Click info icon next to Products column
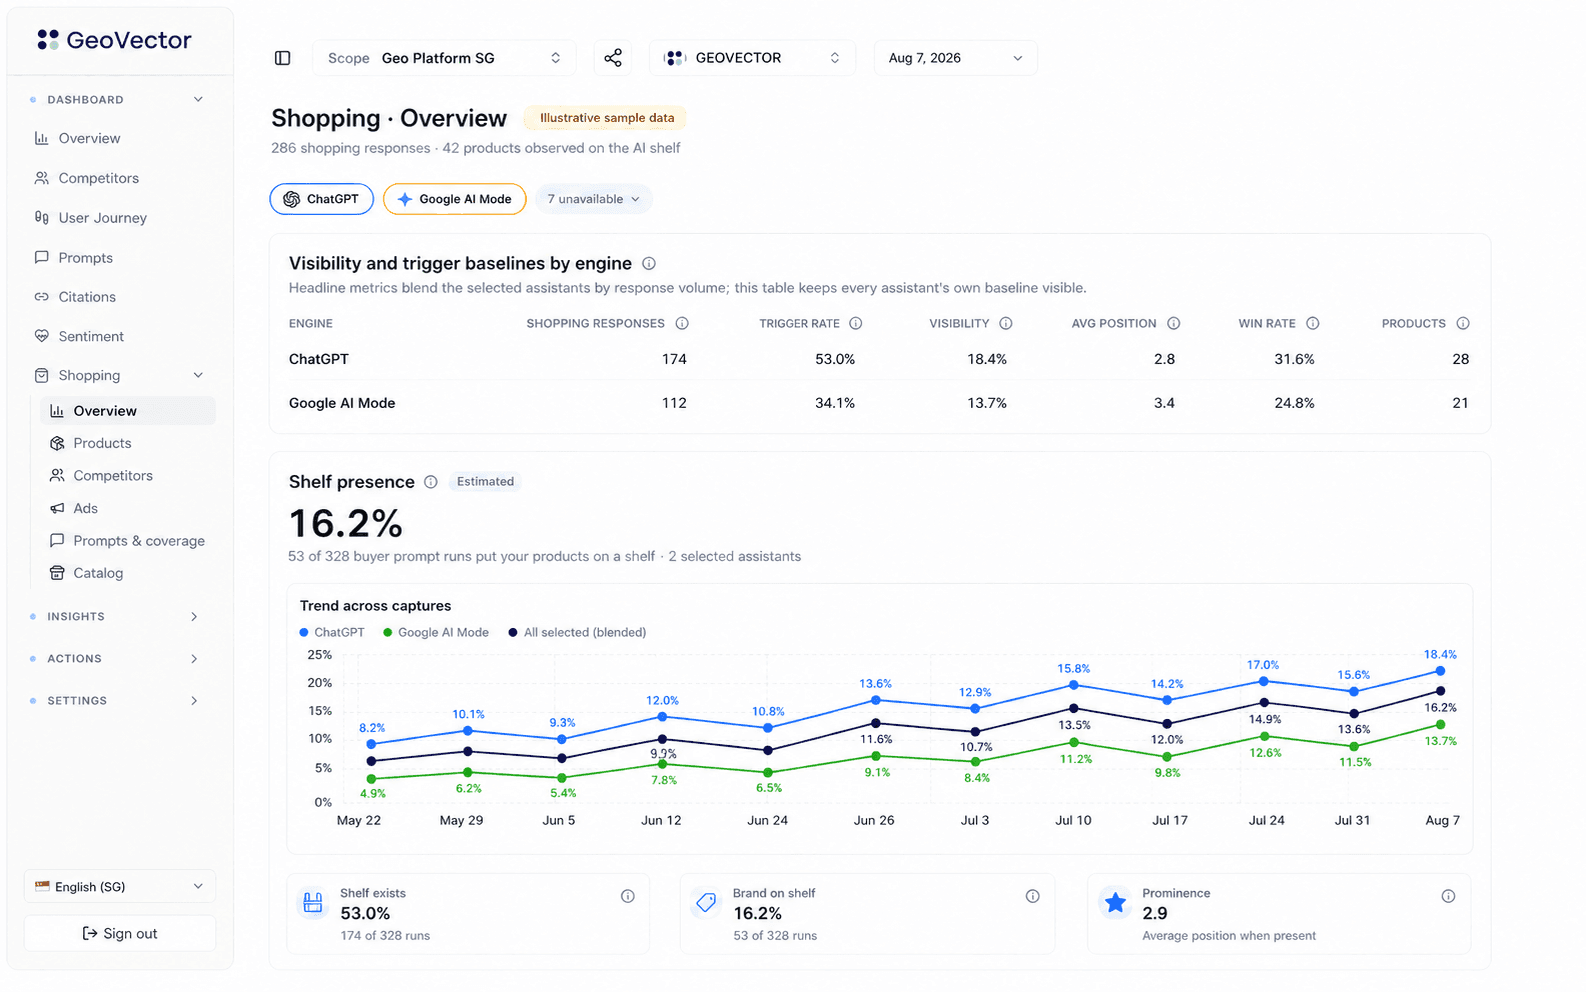The width and height of the screenshot is (1586, 992). coord(1463,324)
